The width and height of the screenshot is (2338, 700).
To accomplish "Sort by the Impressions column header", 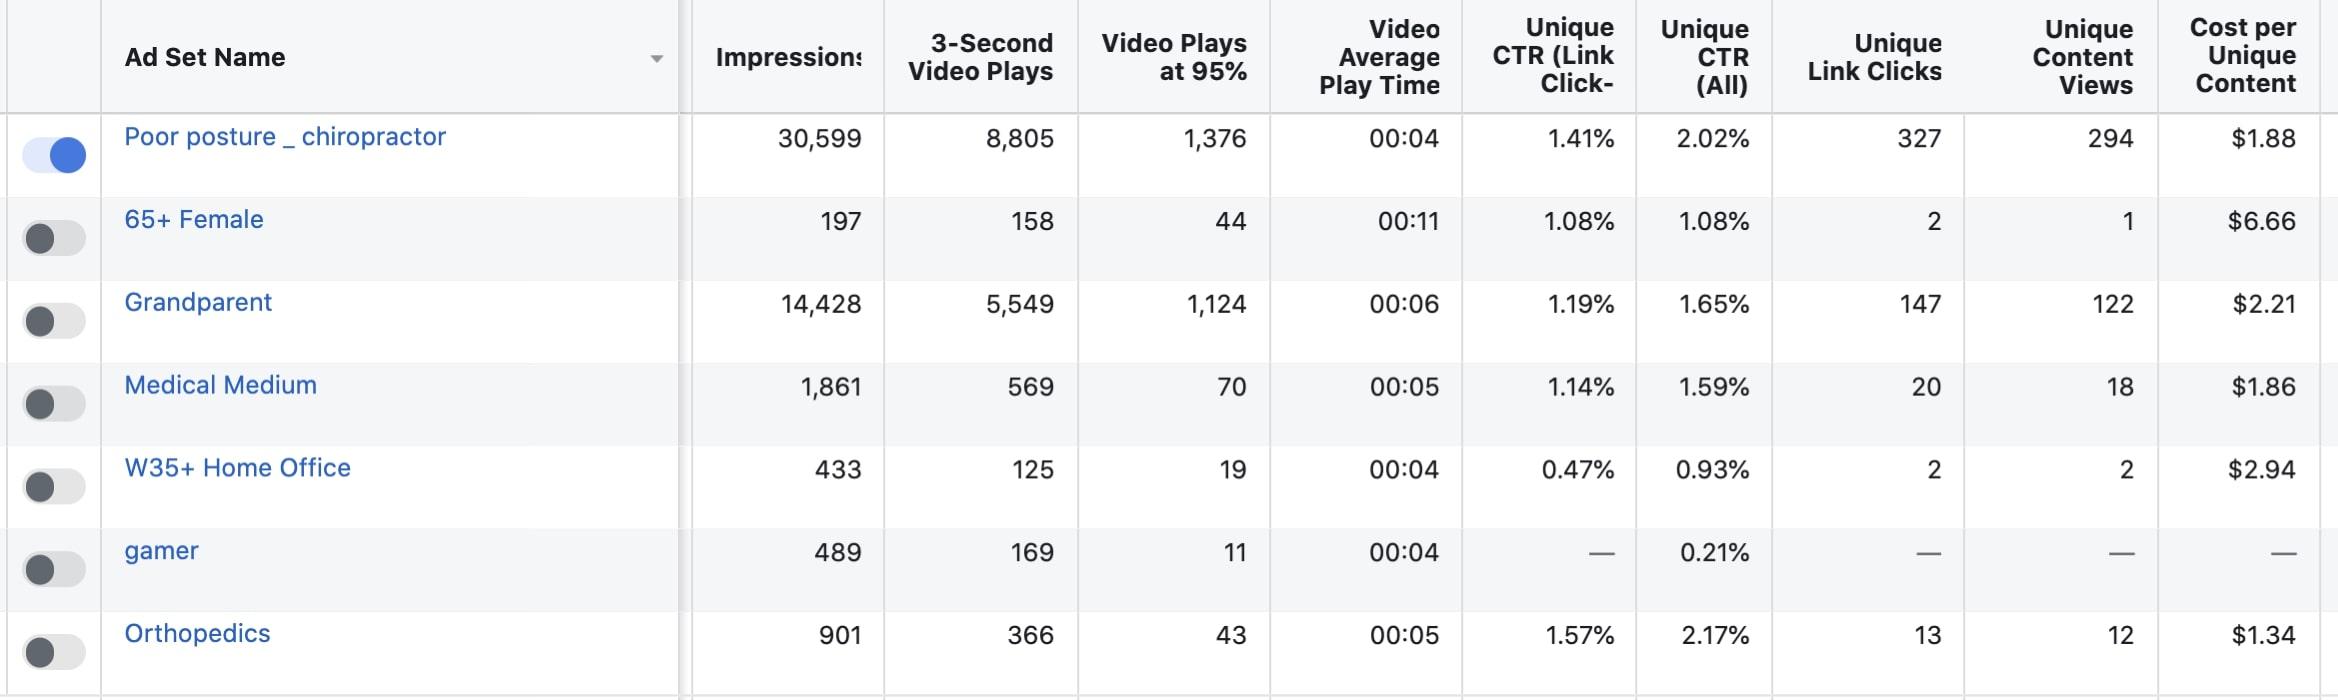I will pos(788,57).
